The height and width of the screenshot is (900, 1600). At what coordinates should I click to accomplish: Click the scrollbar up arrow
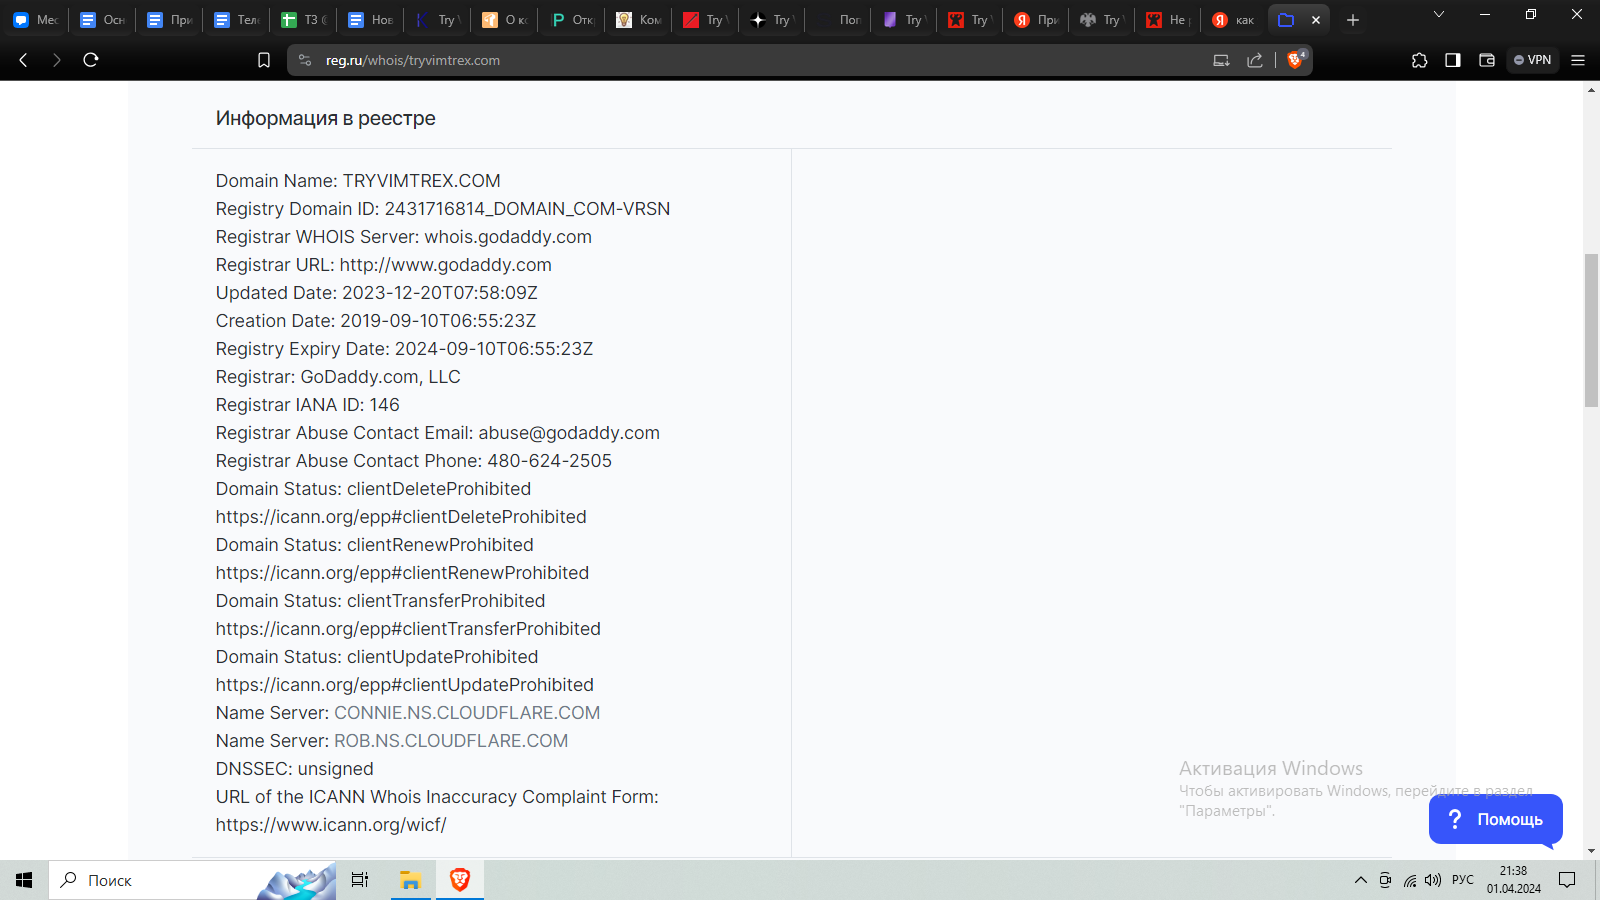click(1591, 89)
